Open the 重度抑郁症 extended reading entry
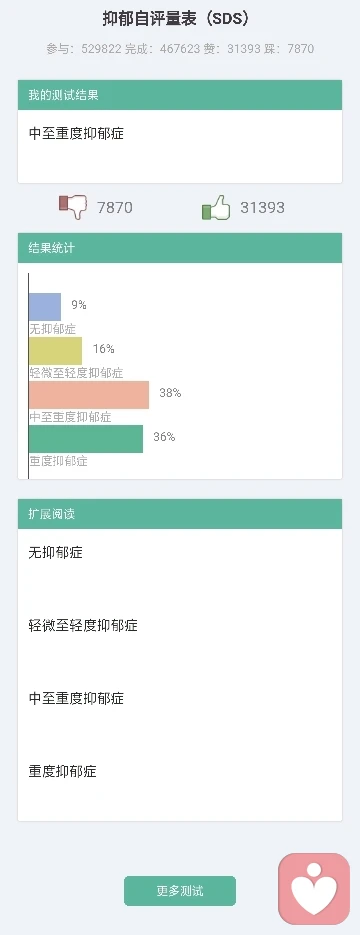The width and height of the screenshot is (360, 935). tap(63, 772)
